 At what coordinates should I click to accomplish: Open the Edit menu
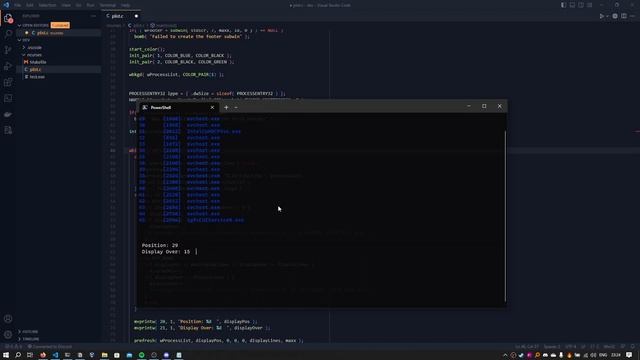(x=30, y=5)
